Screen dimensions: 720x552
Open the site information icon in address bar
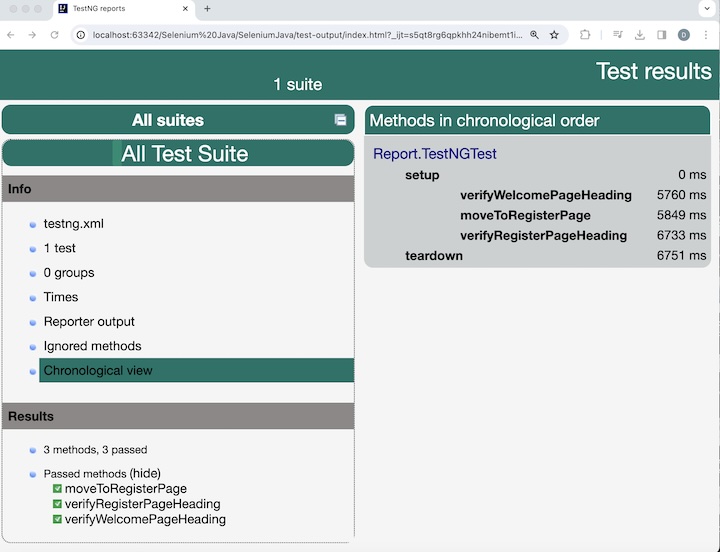coord(81,35)
